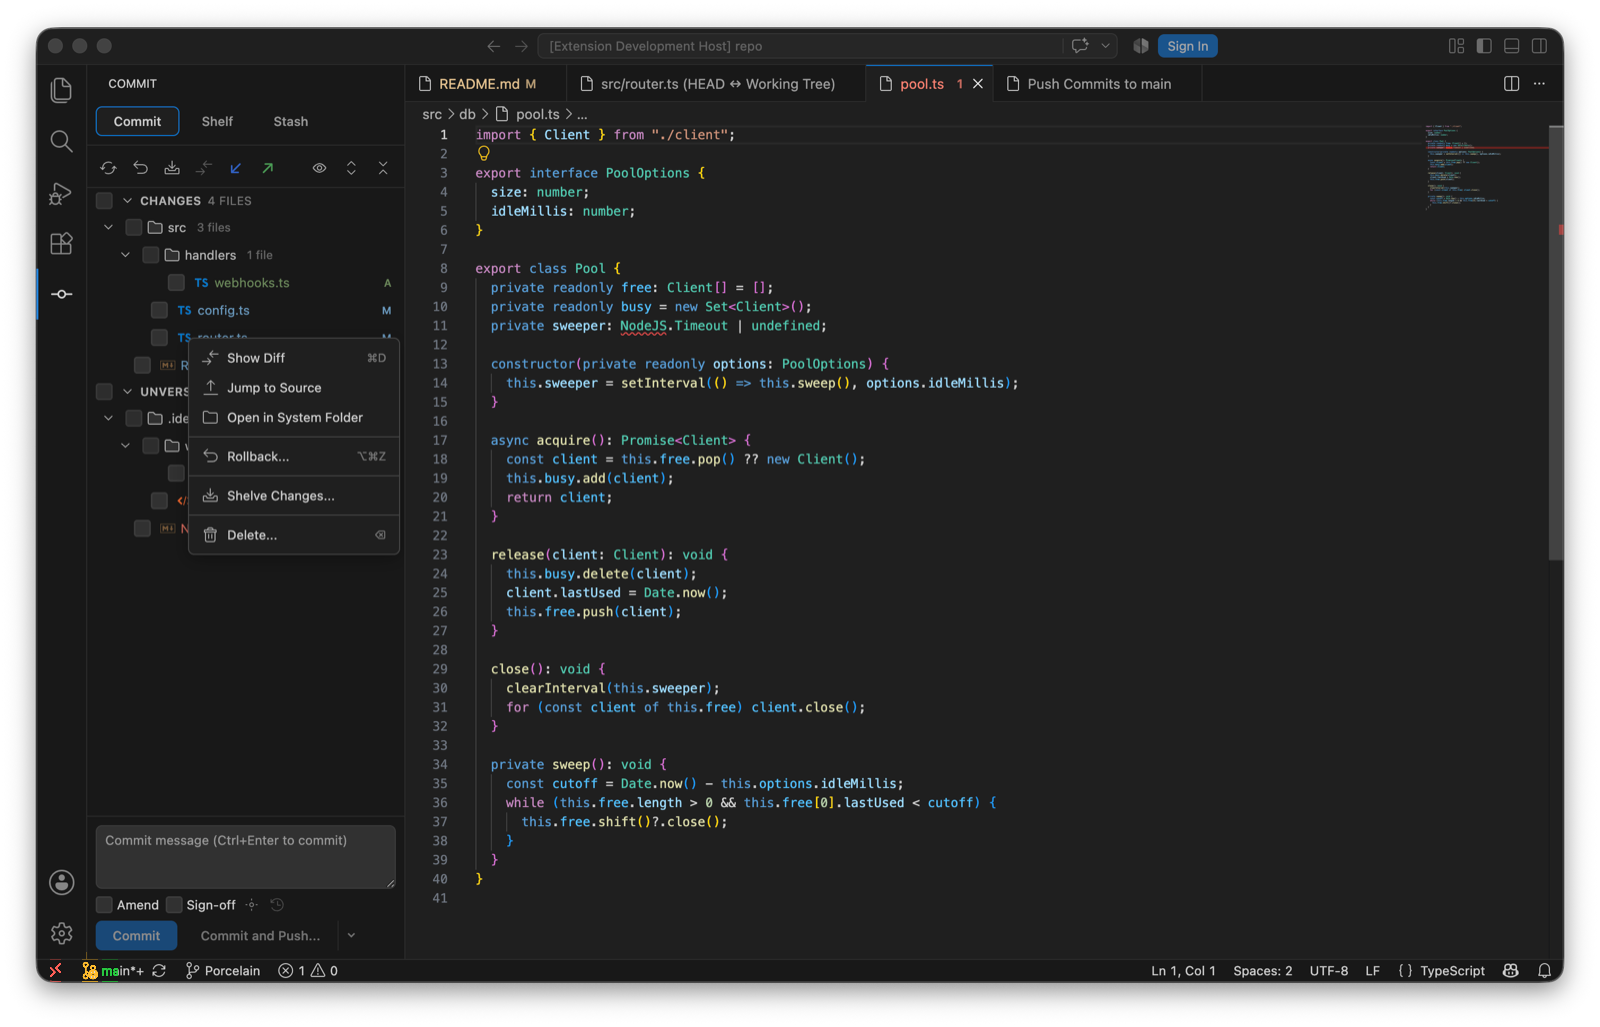This screenshot has width=1600, height=1027.
Task: Click Commit and Push... button
Action: click(x=260, y=936)
